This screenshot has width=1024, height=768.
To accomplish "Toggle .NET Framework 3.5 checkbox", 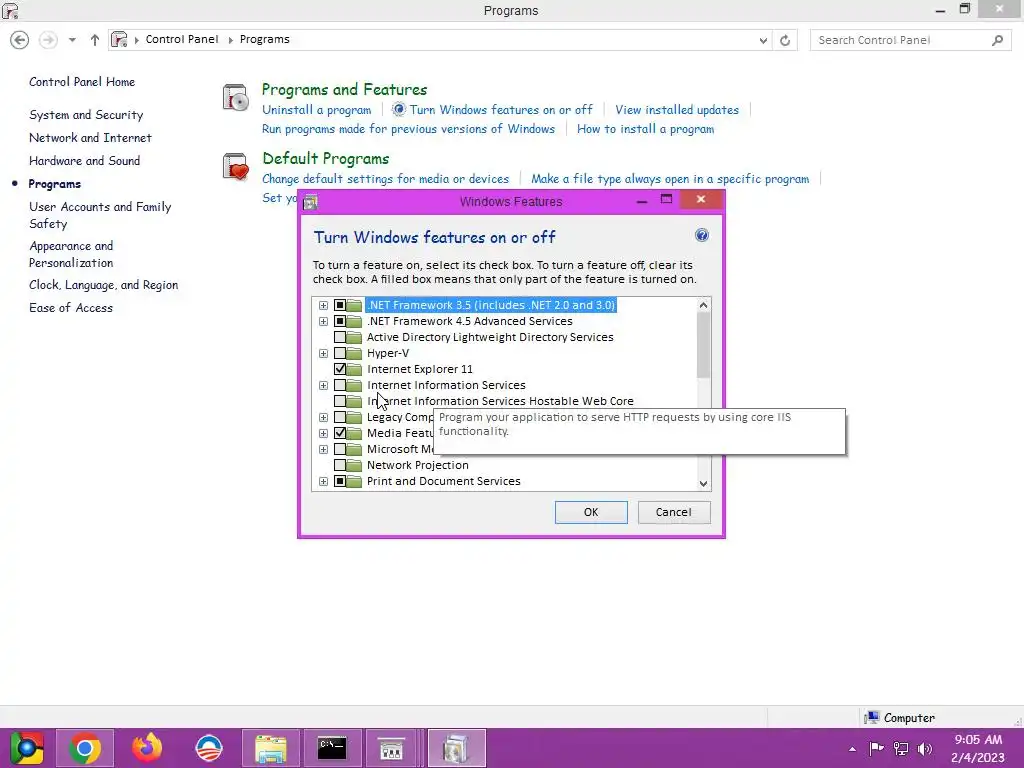I will tap(340, 305).
